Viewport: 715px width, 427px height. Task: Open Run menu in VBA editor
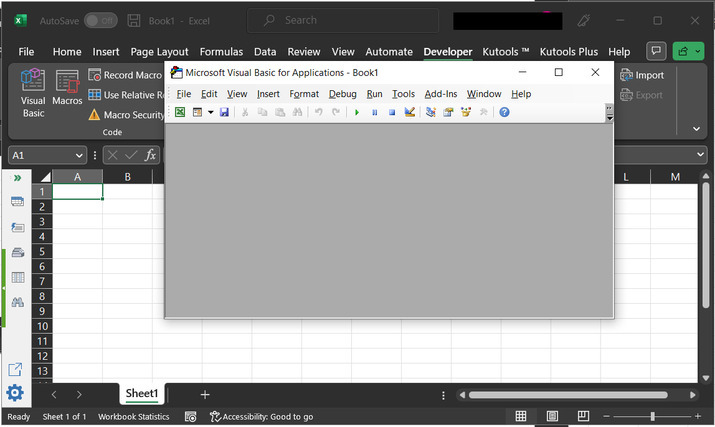tap(374, 94)
